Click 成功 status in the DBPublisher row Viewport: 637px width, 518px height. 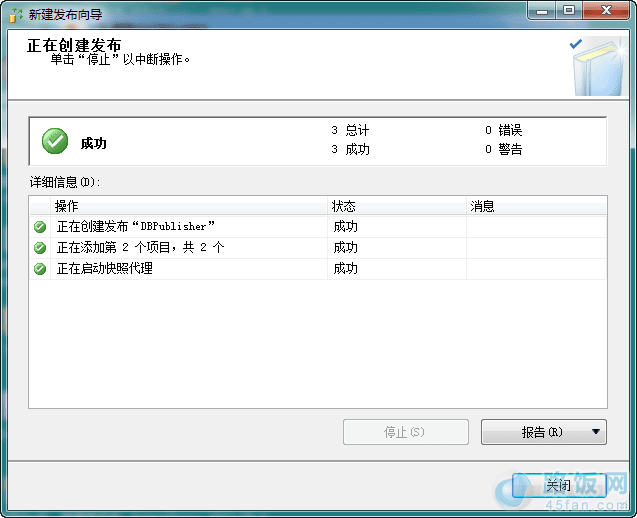point(345,227)
